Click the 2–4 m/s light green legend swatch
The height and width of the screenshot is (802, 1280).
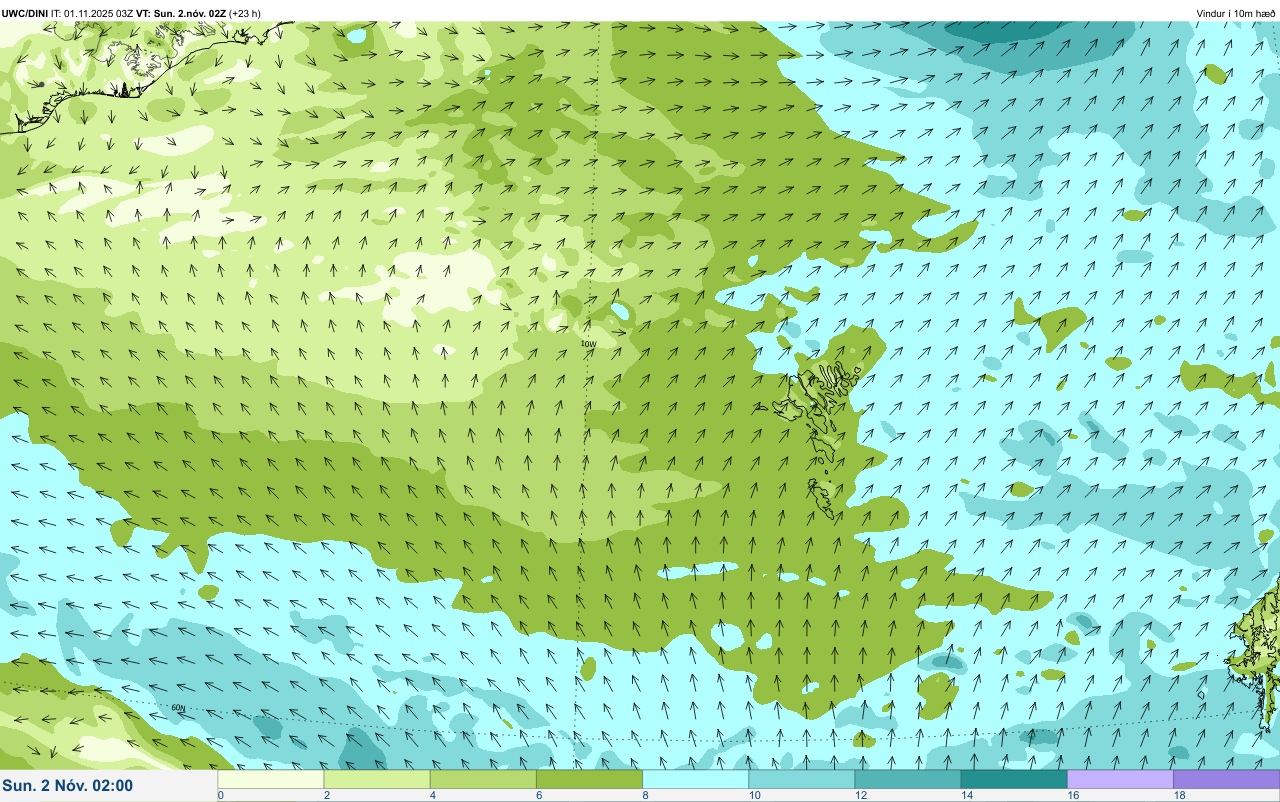(377, 779)
